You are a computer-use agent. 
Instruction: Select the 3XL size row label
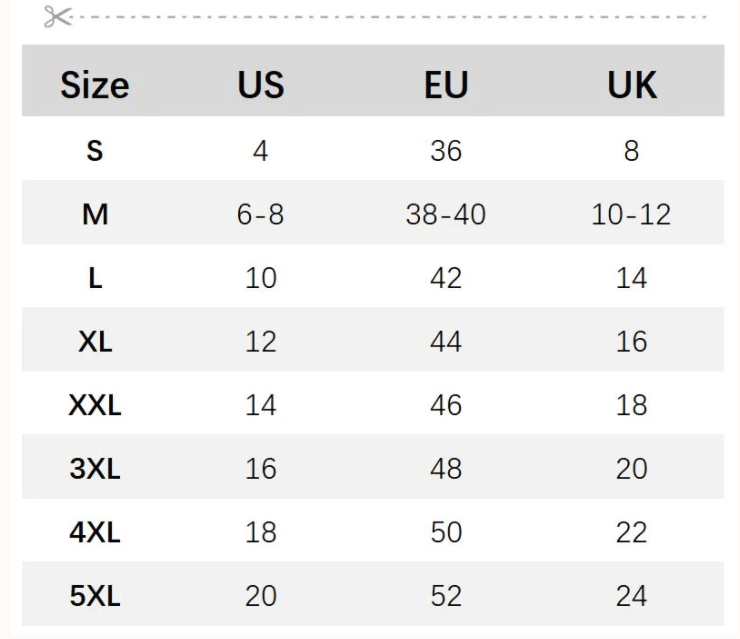[x=95, y=469]
